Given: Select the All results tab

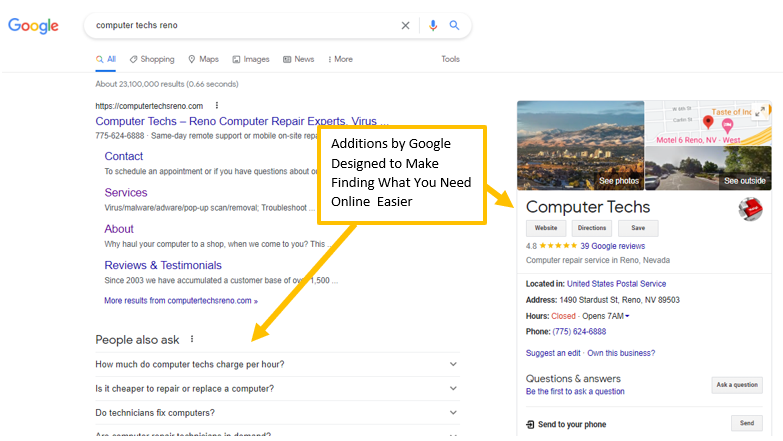Looking at the screenshot, I should (x=106, y=59).
